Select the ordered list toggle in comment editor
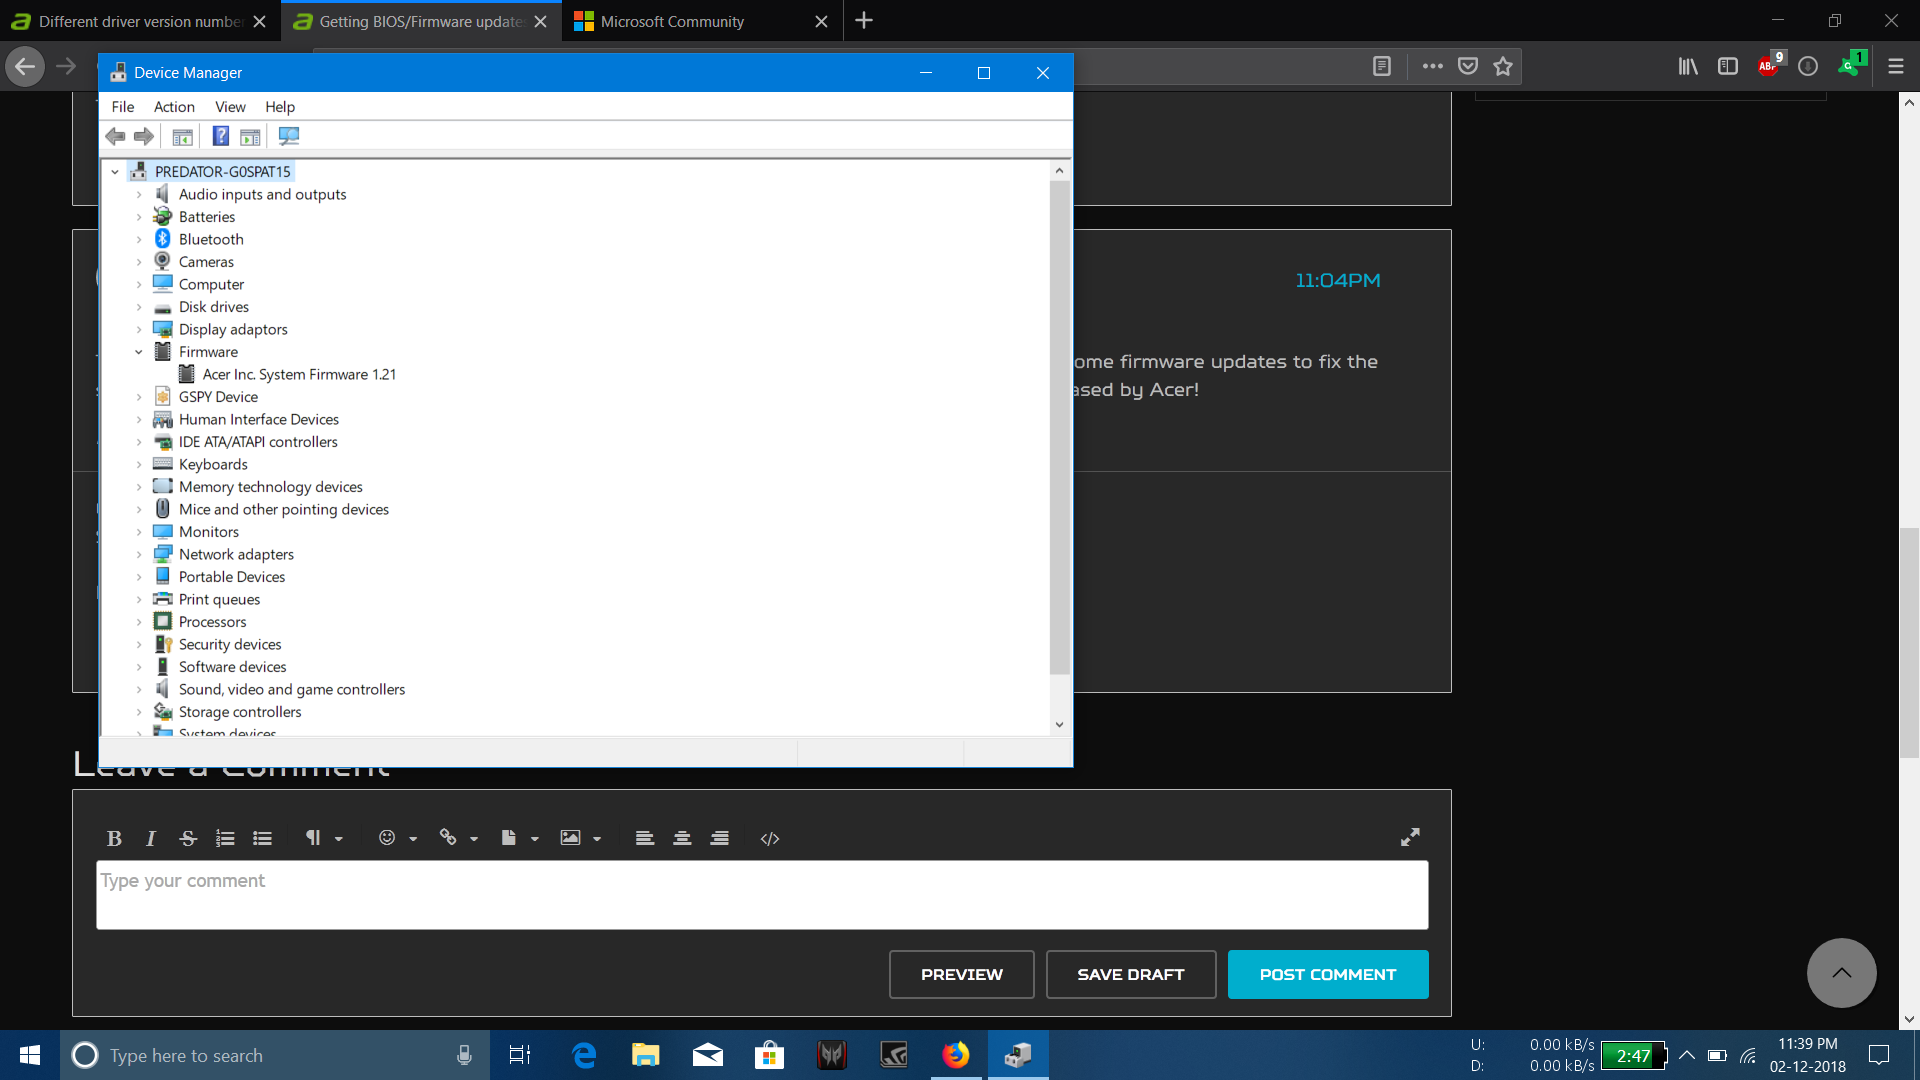 click(x=227, y=837)
